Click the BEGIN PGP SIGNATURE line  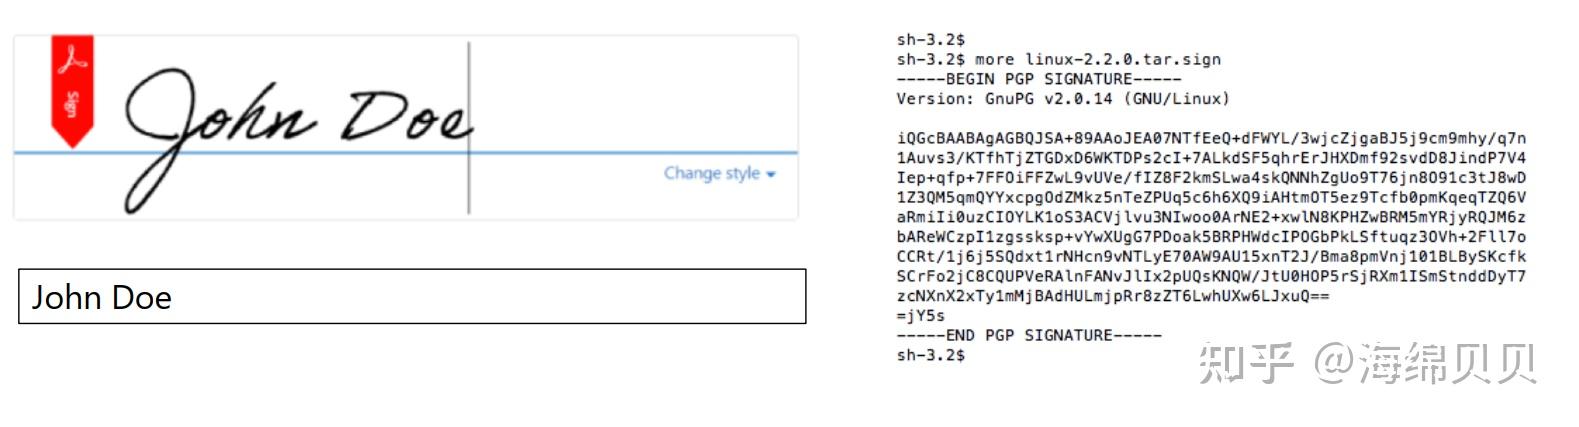tap(1038, 79)
